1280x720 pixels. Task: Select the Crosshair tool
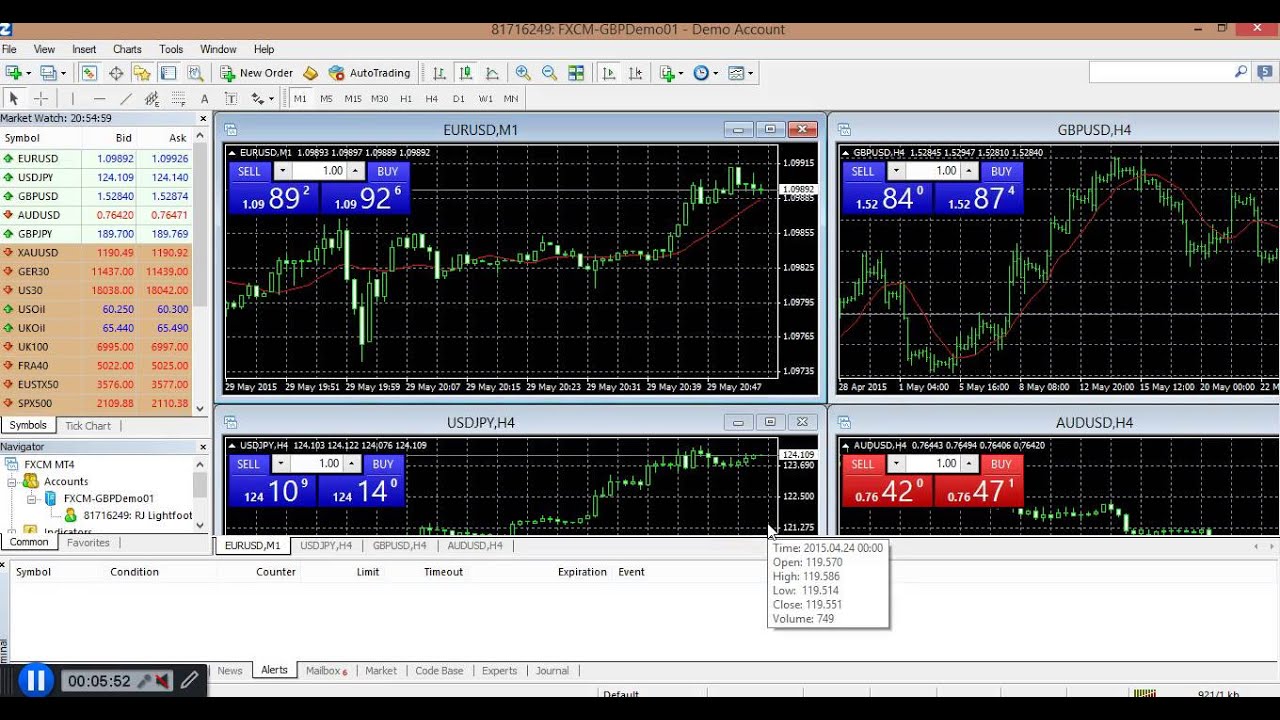point(41,98)
